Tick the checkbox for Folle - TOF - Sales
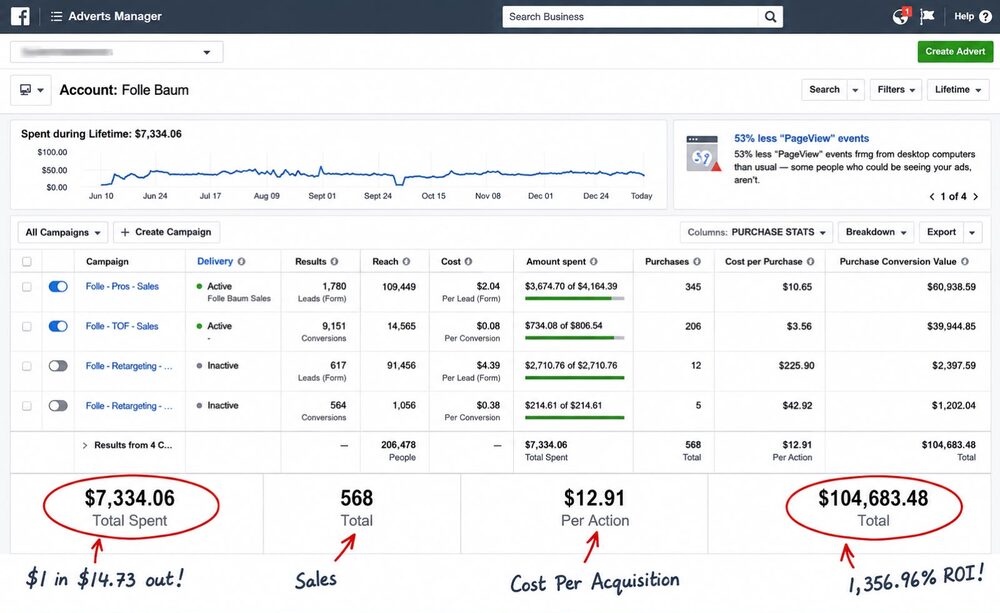The width and height of the screenshot is (1000, 613). [x=27, y=327]
